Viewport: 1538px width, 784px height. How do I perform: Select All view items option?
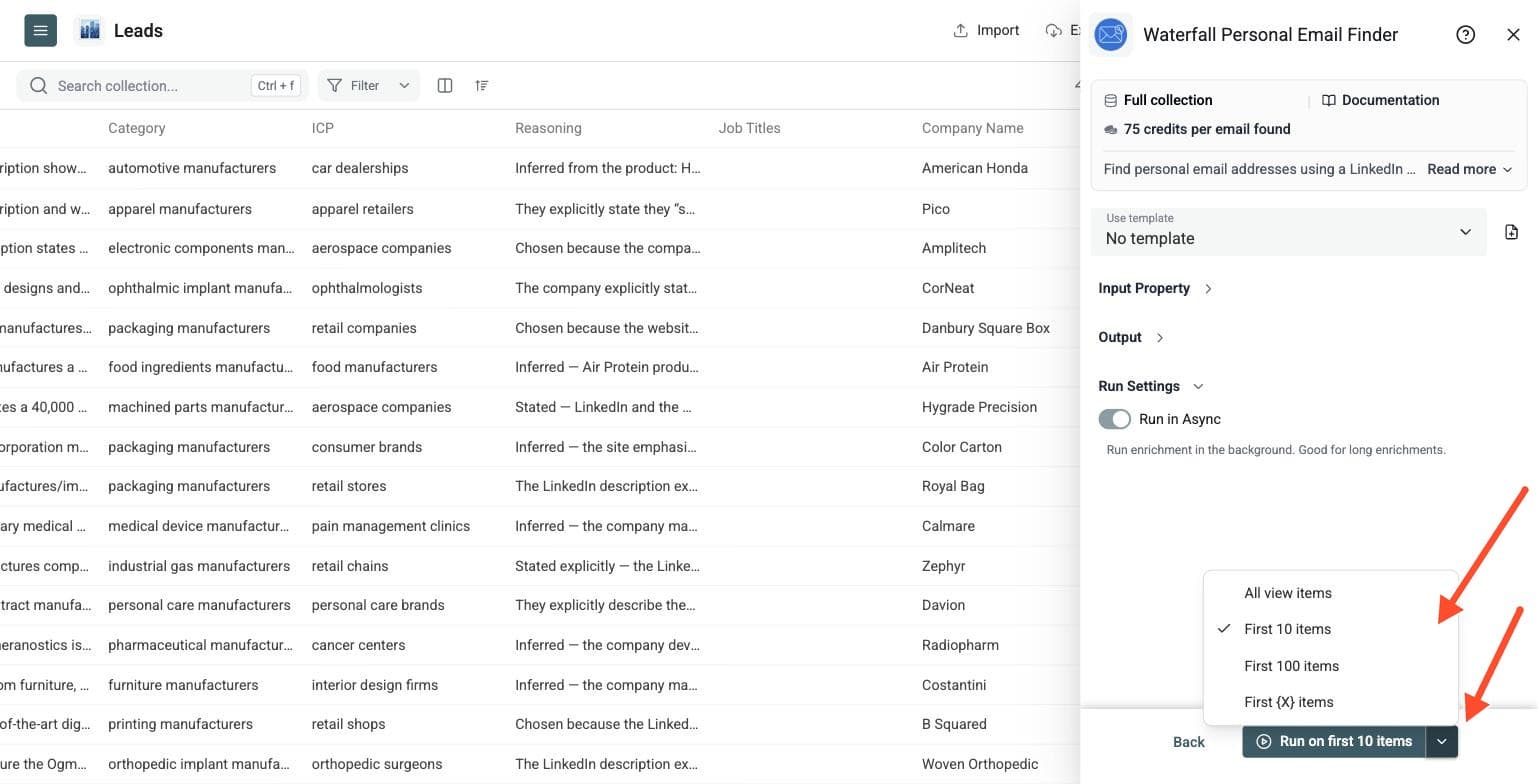click(1330, 593)
